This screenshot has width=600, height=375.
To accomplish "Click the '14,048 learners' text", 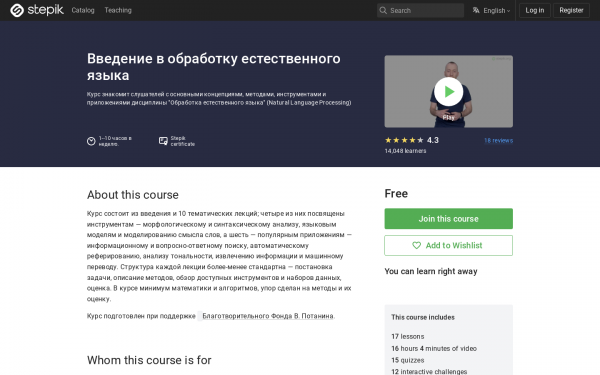I will (x=405, y=151).
